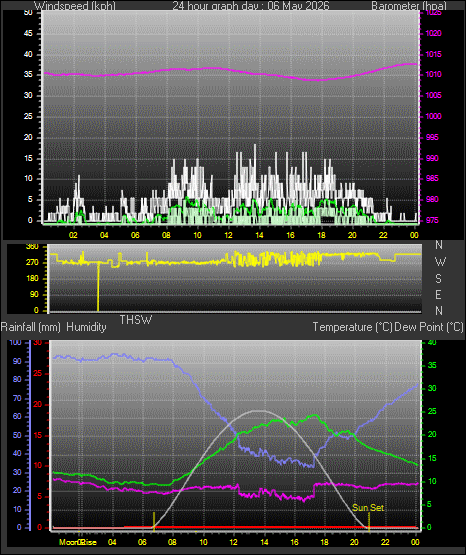The height and width of the screenshot is (555, 466).
Task: Click the E compass label on direction graph
Action: pos(438,294)
